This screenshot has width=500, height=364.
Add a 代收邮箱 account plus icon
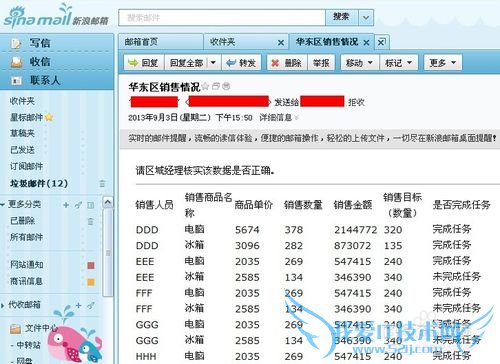(78, 305)
